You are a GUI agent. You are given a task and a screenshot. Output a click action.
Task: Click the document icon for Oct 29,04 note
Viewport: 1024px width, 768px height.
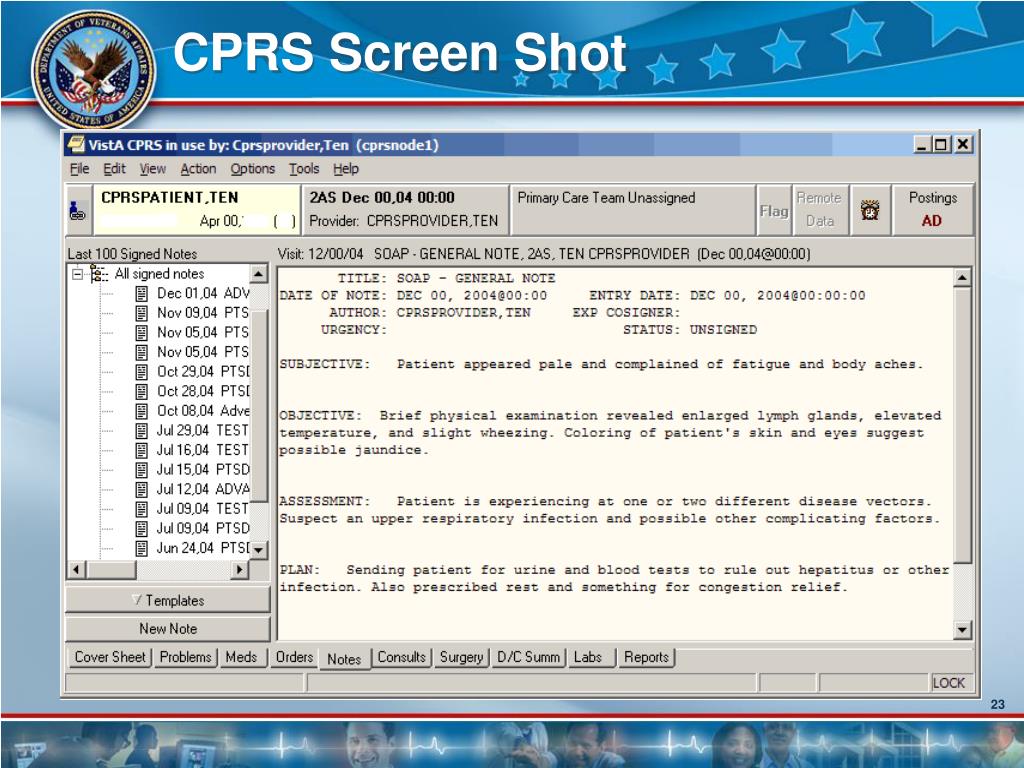click(x=141, y=372)
